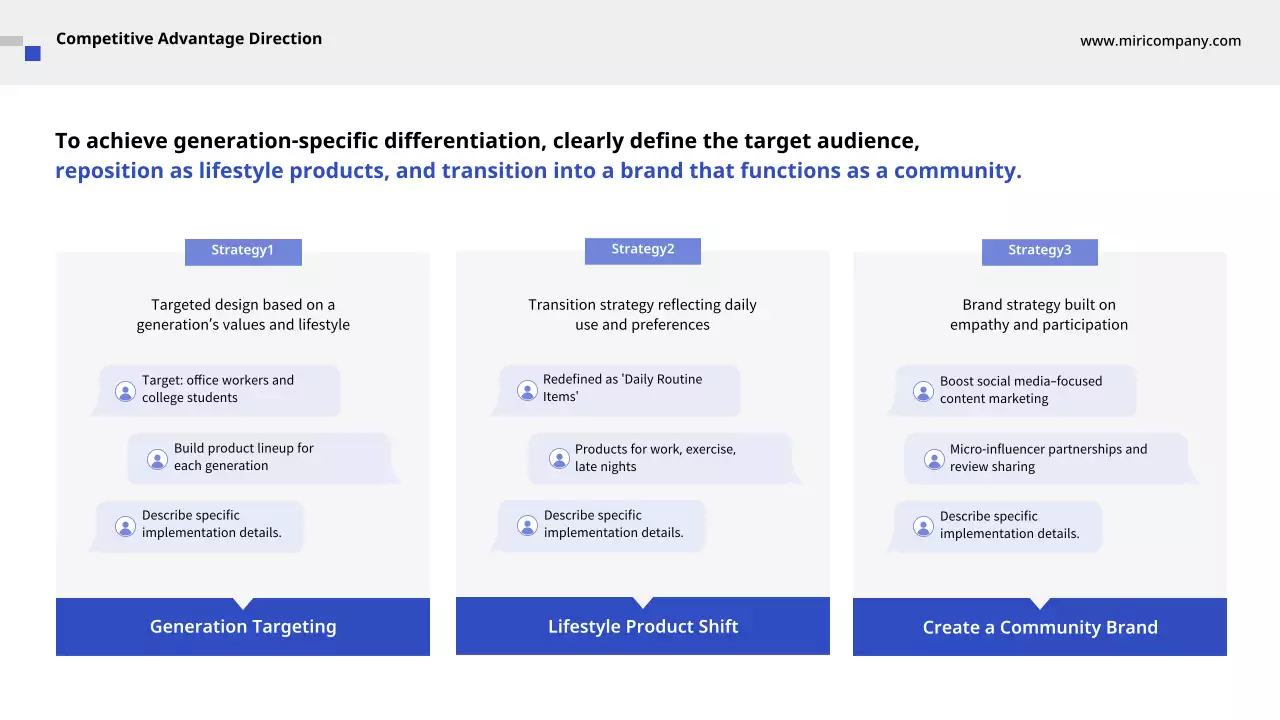
Task: Click the person icon beside 'Redefined as Daily Routine Items'
Action: pos(527,390)
